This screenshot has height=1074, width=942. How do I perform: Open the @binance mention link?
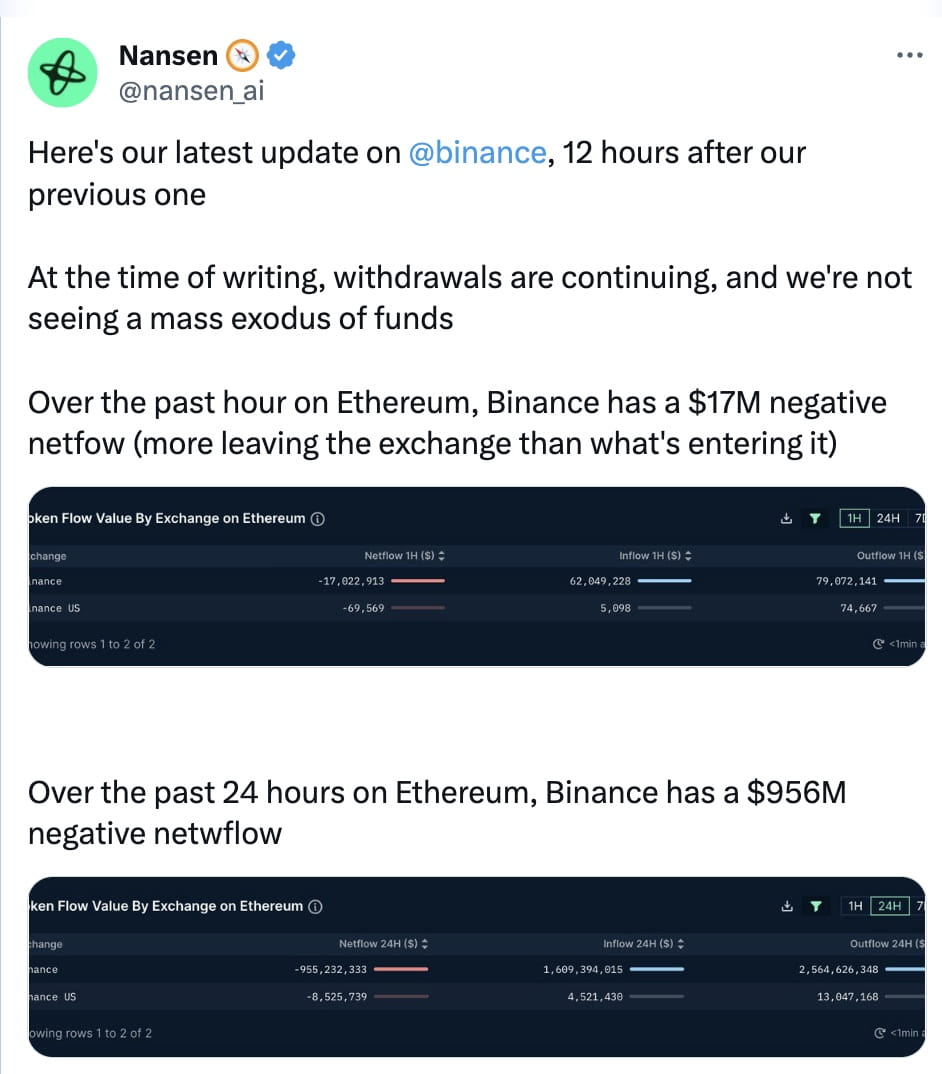[477, 153]
